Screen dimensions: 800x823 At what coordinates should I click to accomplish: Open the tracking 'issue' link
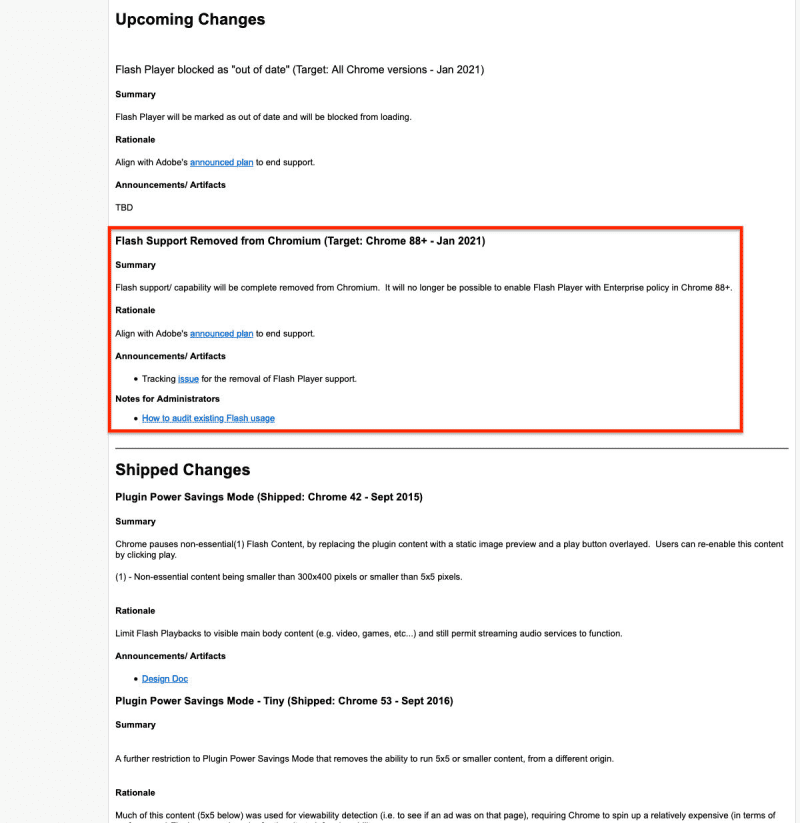tap(188, 379)
